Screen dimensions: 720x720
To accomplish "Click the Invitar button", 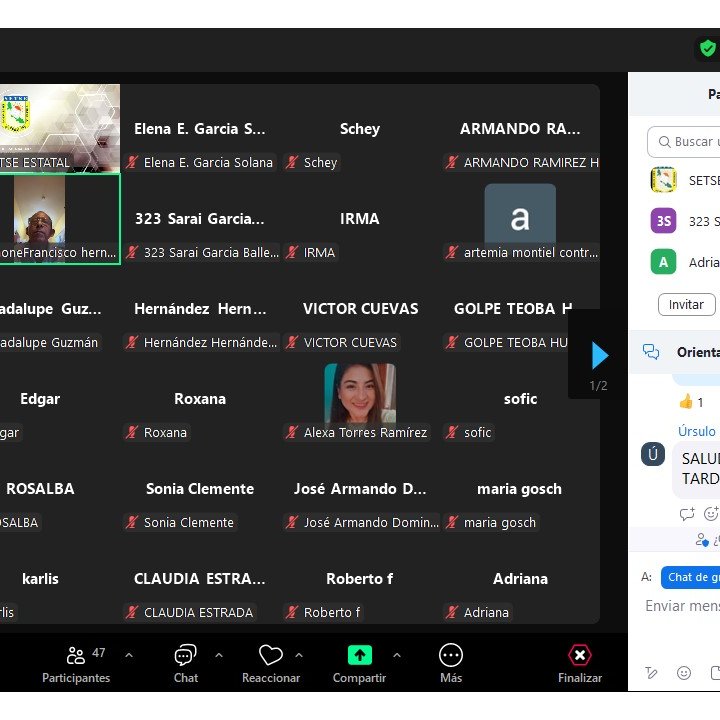I will 686,304.
